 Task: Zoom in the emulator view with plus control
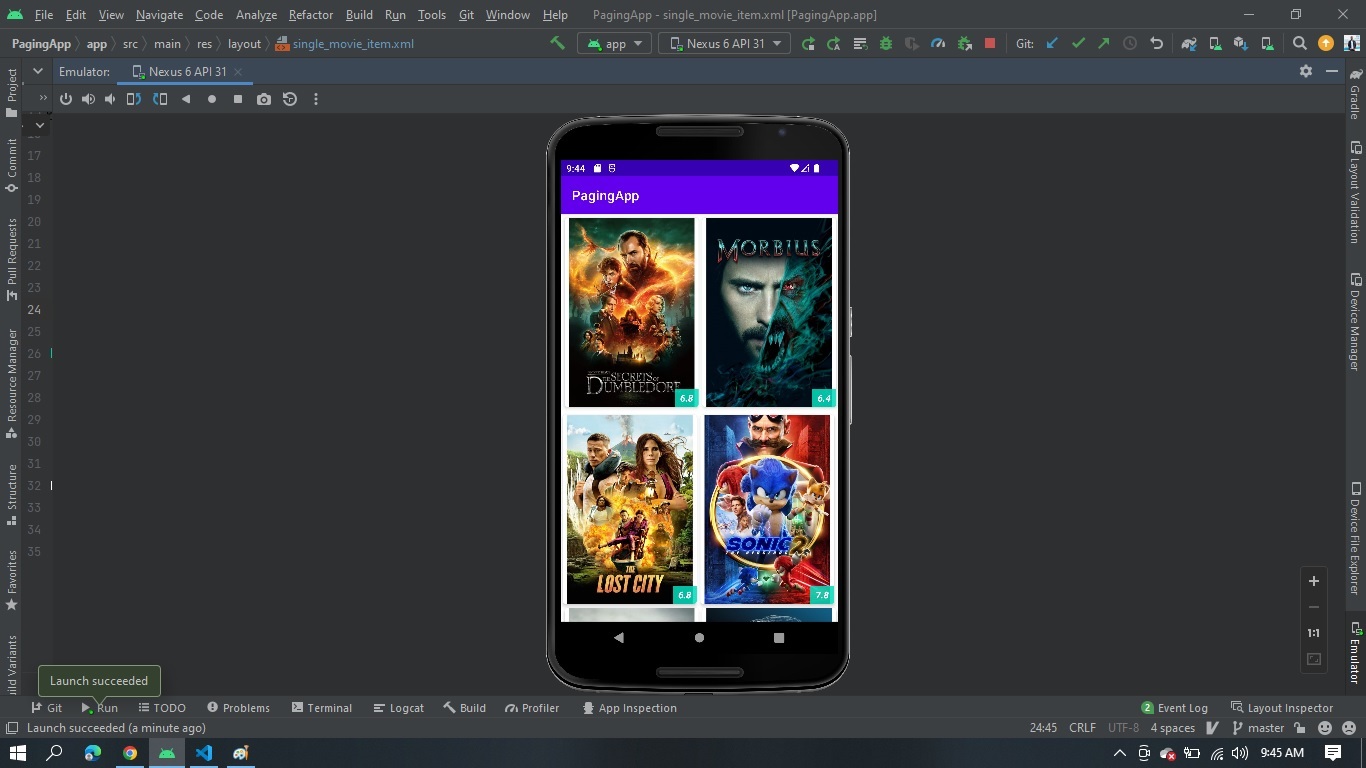(1313, 581)
